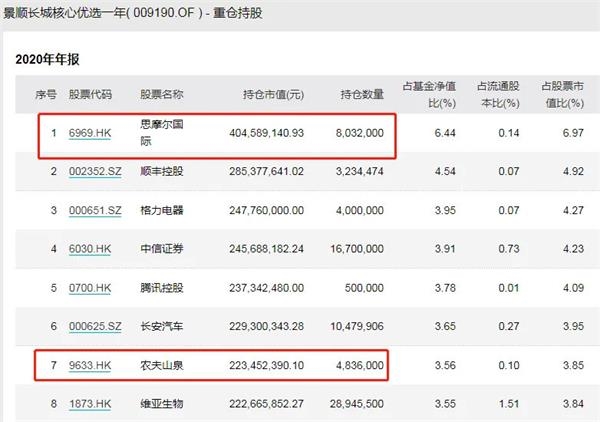Click float share ratio 0.14
This screenshot has height=422, width=600.
click(509, 133)
